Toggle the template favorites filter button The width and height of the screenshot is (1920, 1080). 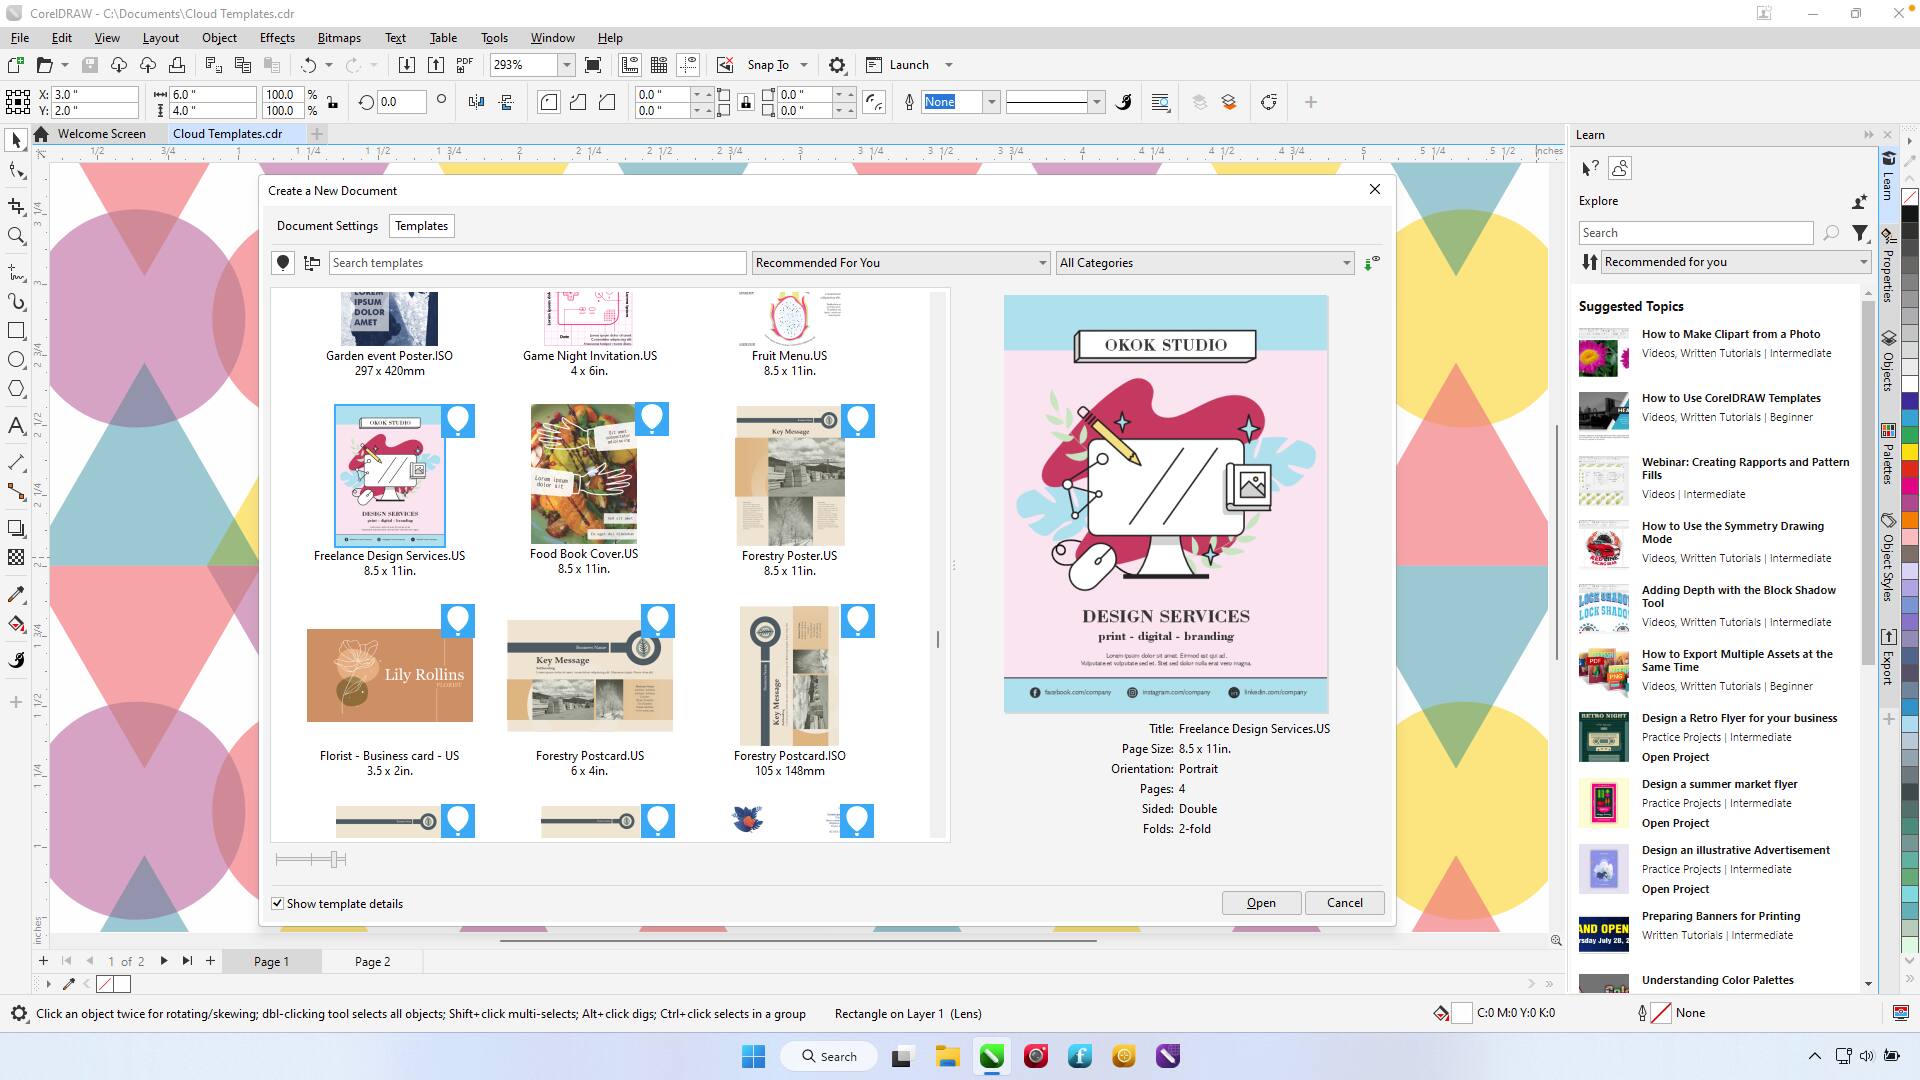click(x=283, y=263)
